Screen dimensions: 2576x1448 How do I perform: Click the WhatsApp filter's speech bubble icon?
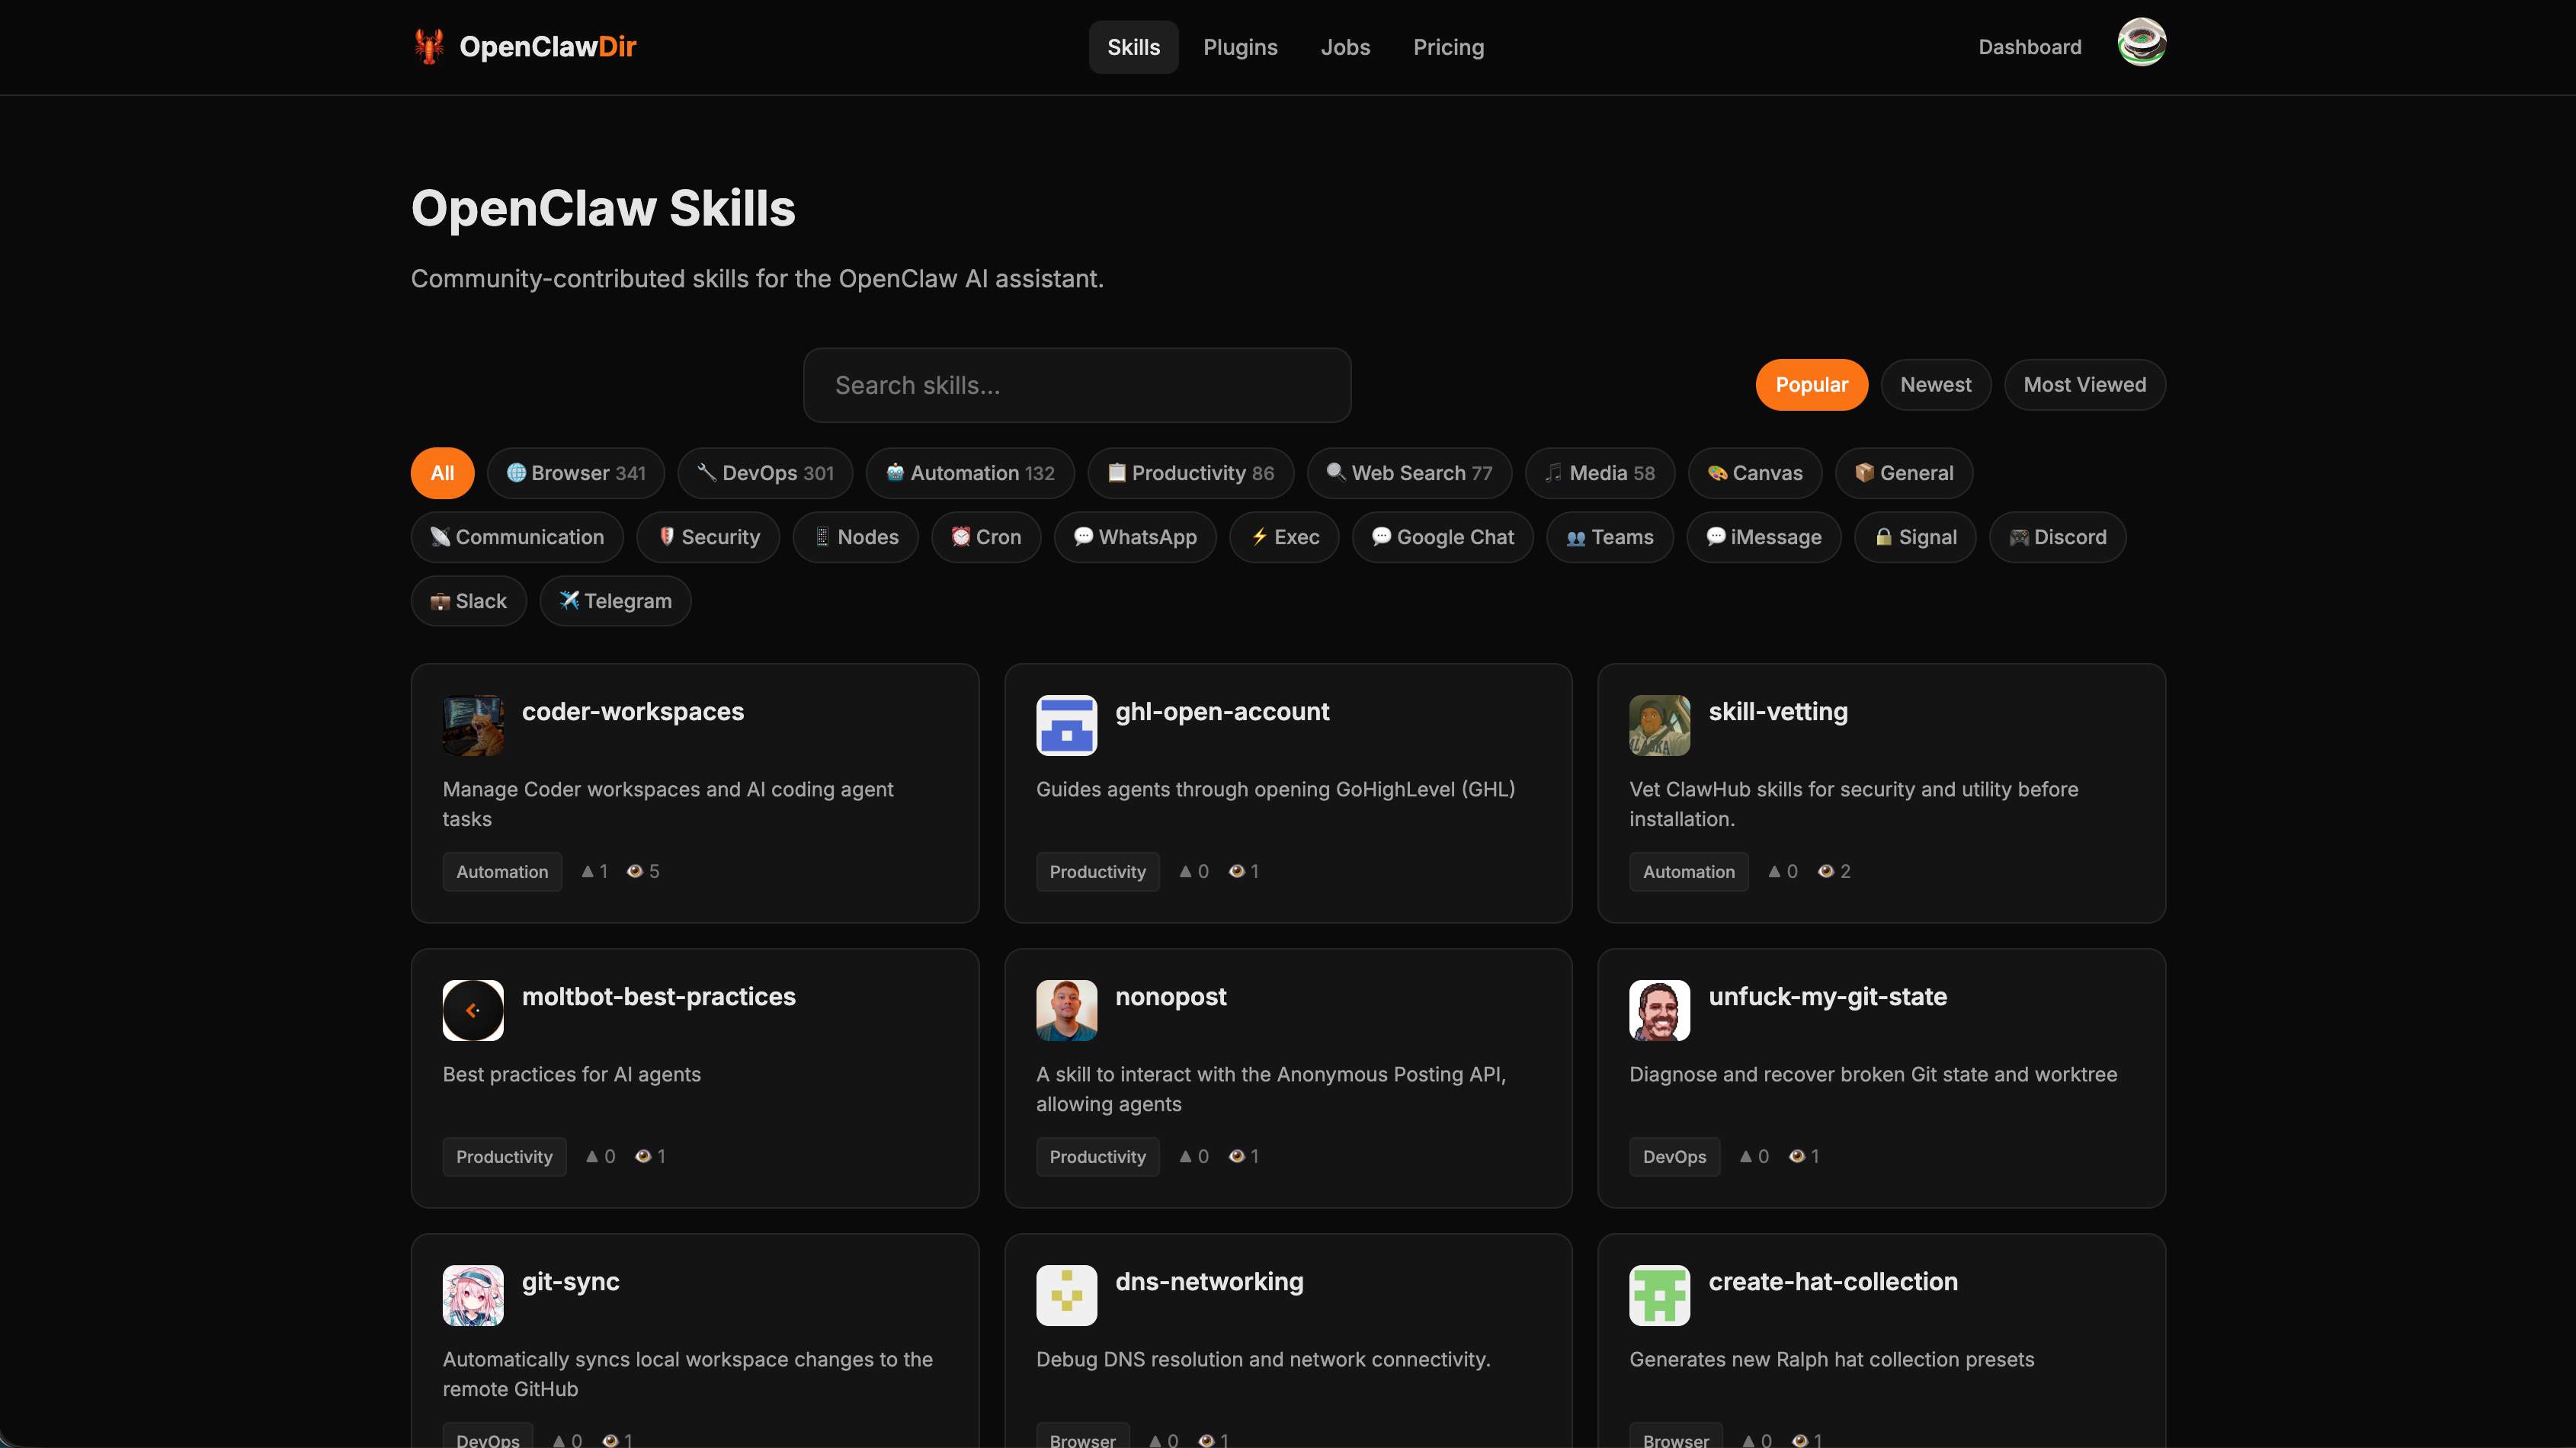pos(1084,537)
